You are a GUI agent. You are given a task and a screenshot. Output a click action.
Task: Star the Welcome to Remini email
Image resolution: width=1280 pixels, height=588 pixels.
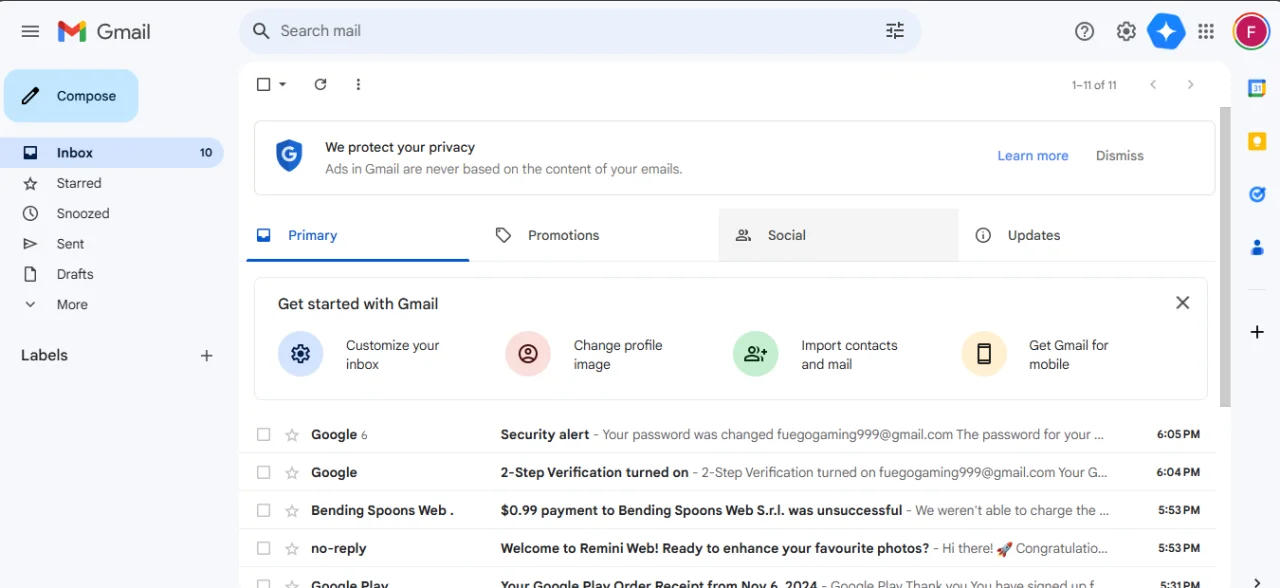292,548
